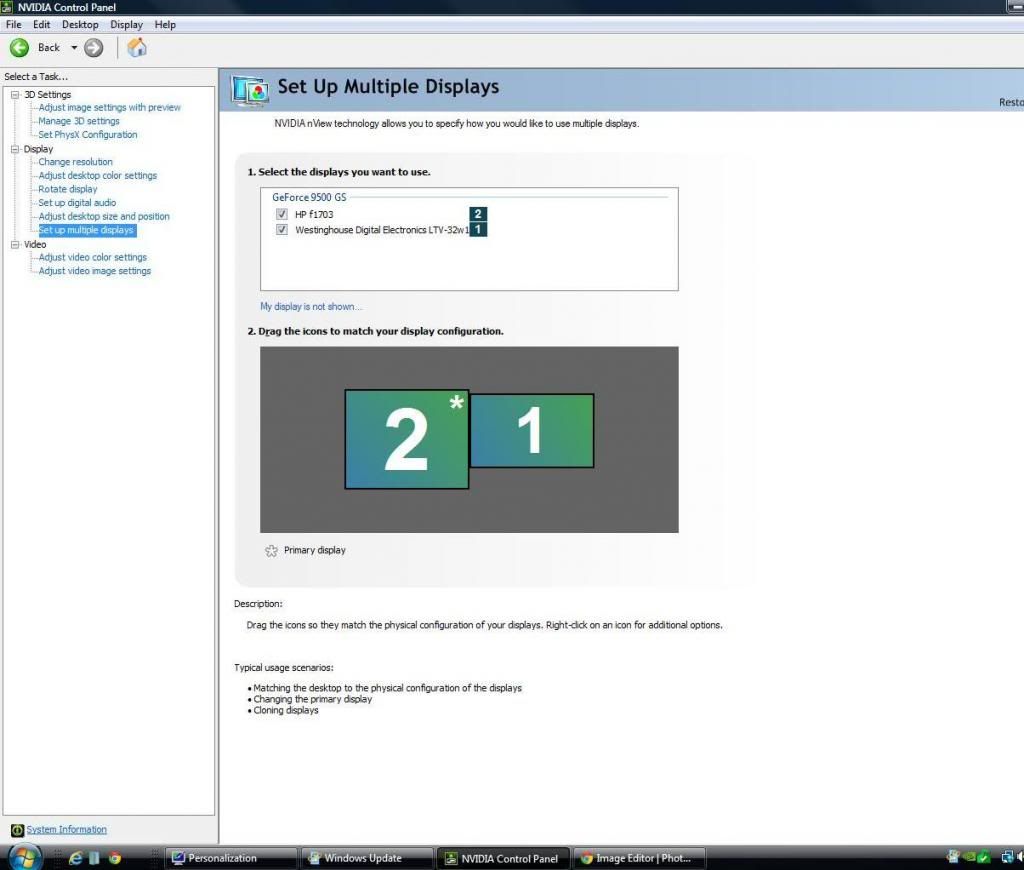Screen dimensions: 1024x870
Task: Uncheck the HP f1703 display checkbox
Action: [281, 214]
